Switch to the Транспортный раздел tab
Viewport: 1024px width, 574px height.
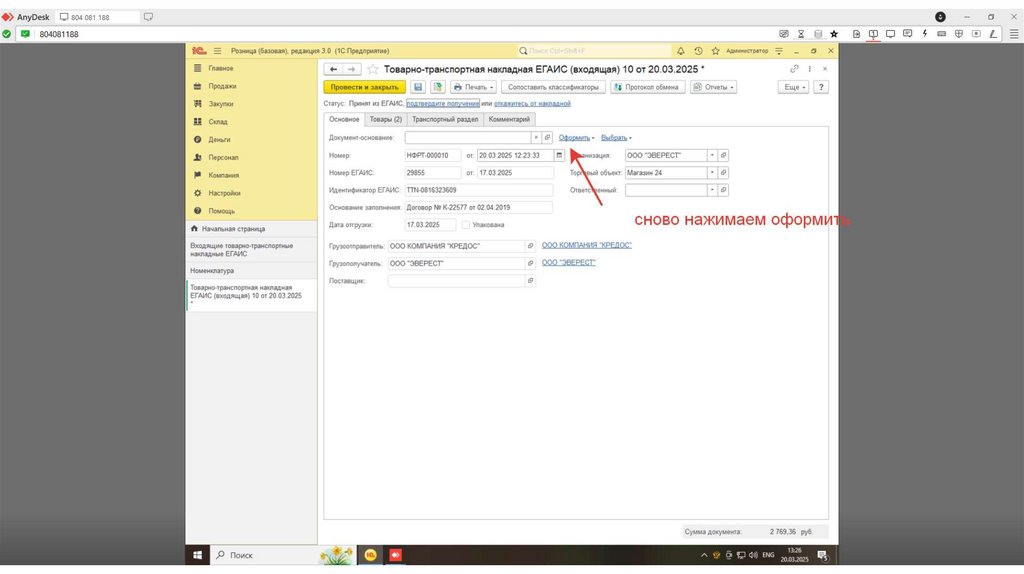(x=445, y=119)
